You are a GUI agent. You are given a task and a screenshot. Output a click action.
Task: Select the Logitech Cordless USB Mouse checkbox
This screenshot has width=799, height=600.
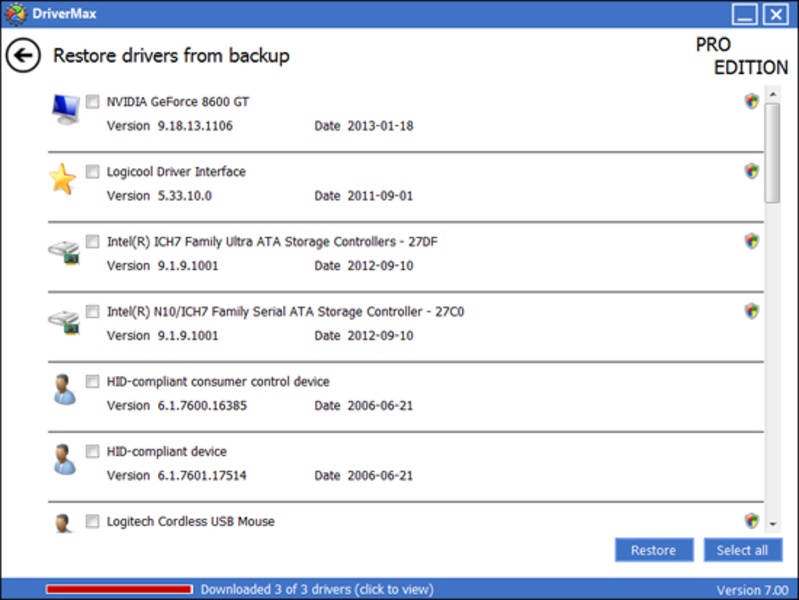(x=93, y=521)
